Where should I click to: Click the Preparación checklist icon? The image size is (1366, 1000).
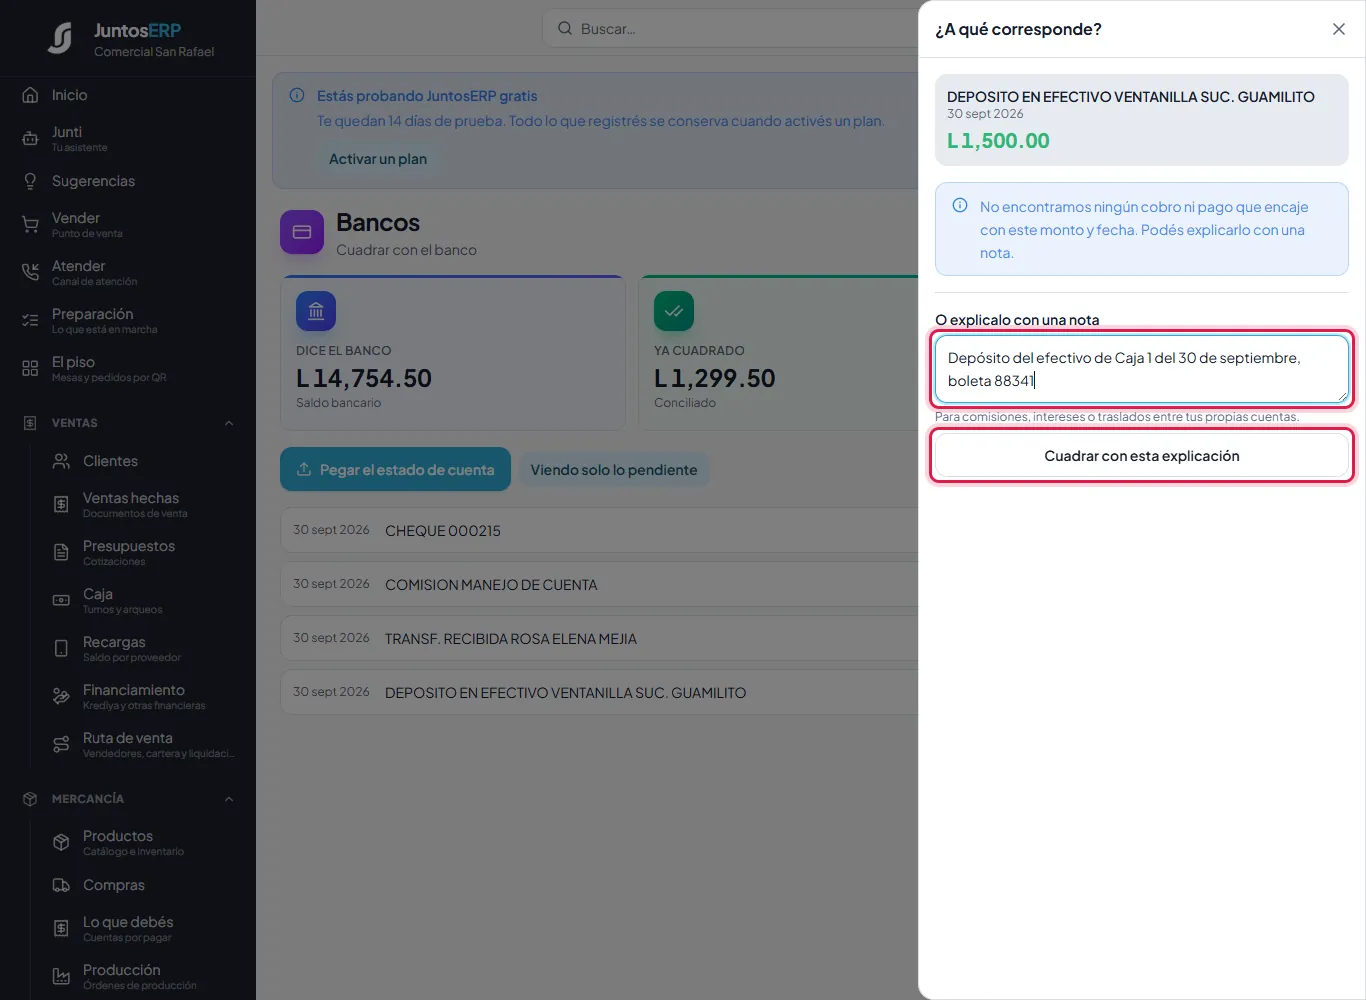coord(30,321)
